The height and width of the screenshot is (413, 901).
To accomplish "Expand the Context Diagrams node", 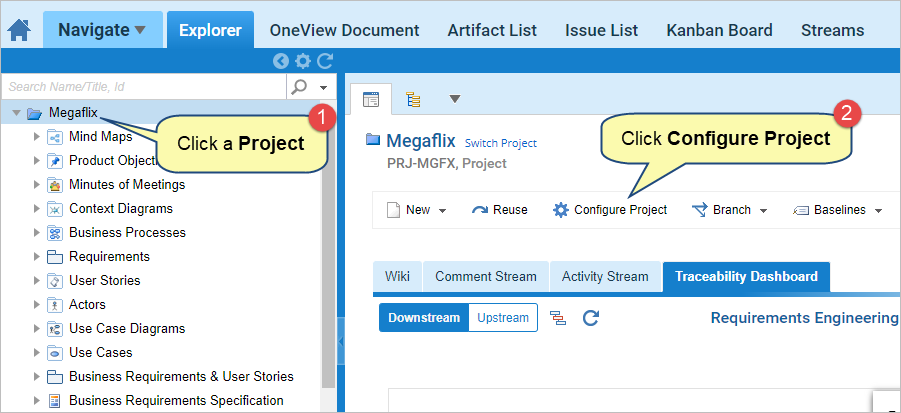I will [37, 209].
